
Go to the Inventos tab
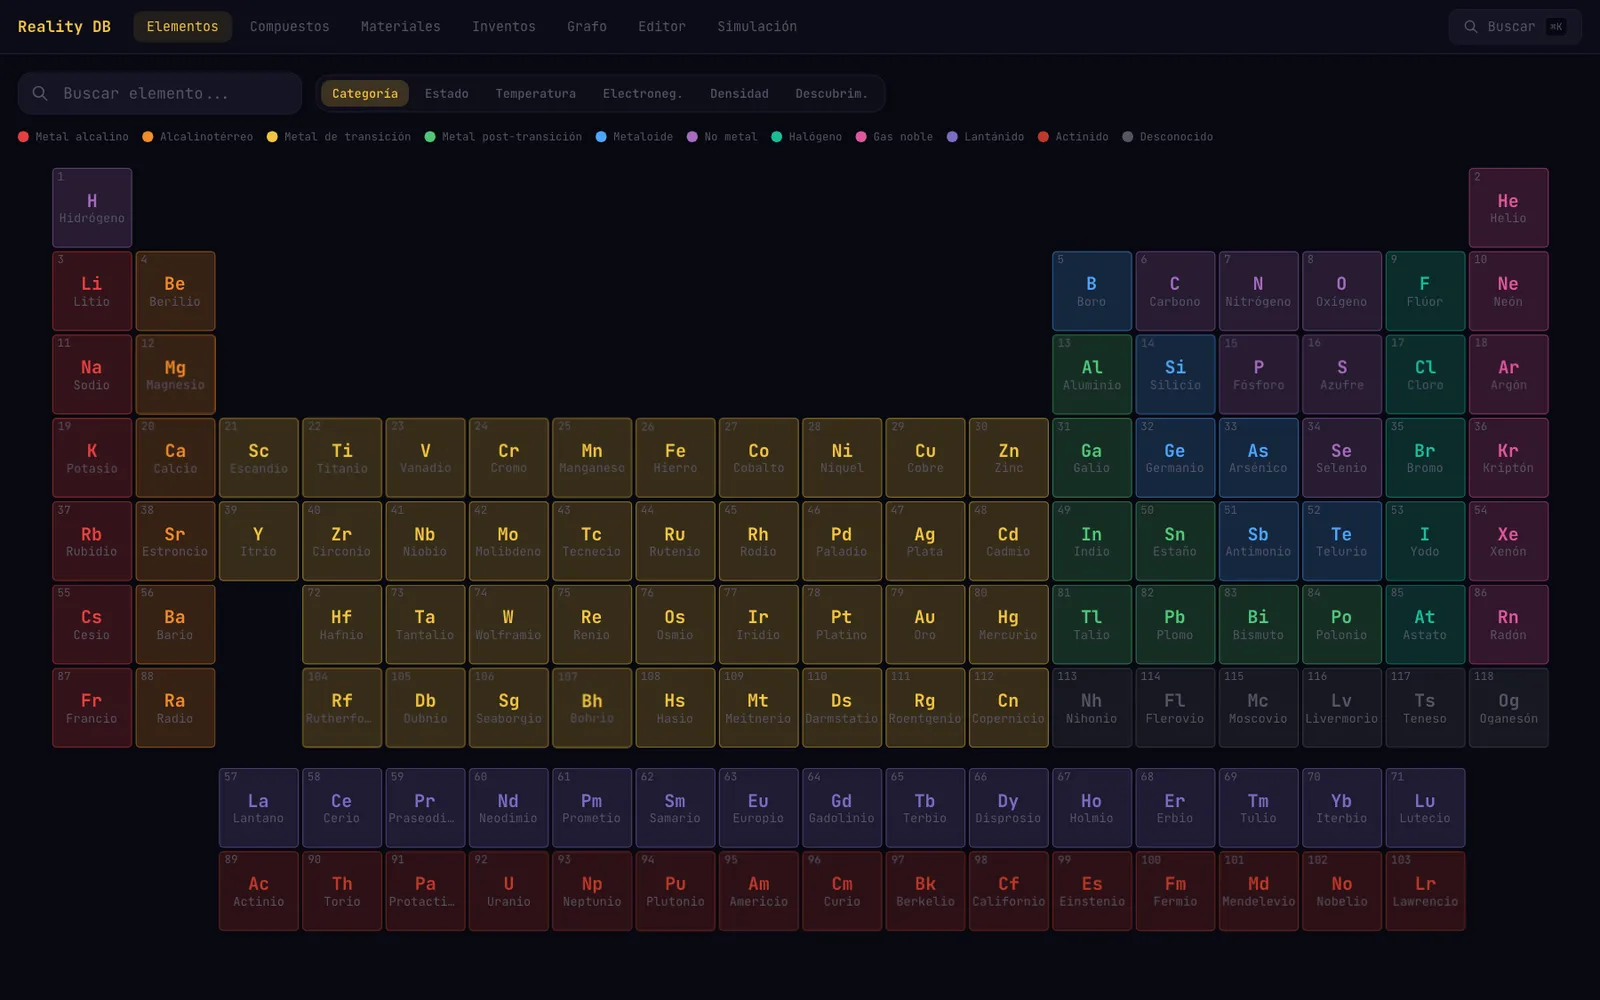pos(504,27)
